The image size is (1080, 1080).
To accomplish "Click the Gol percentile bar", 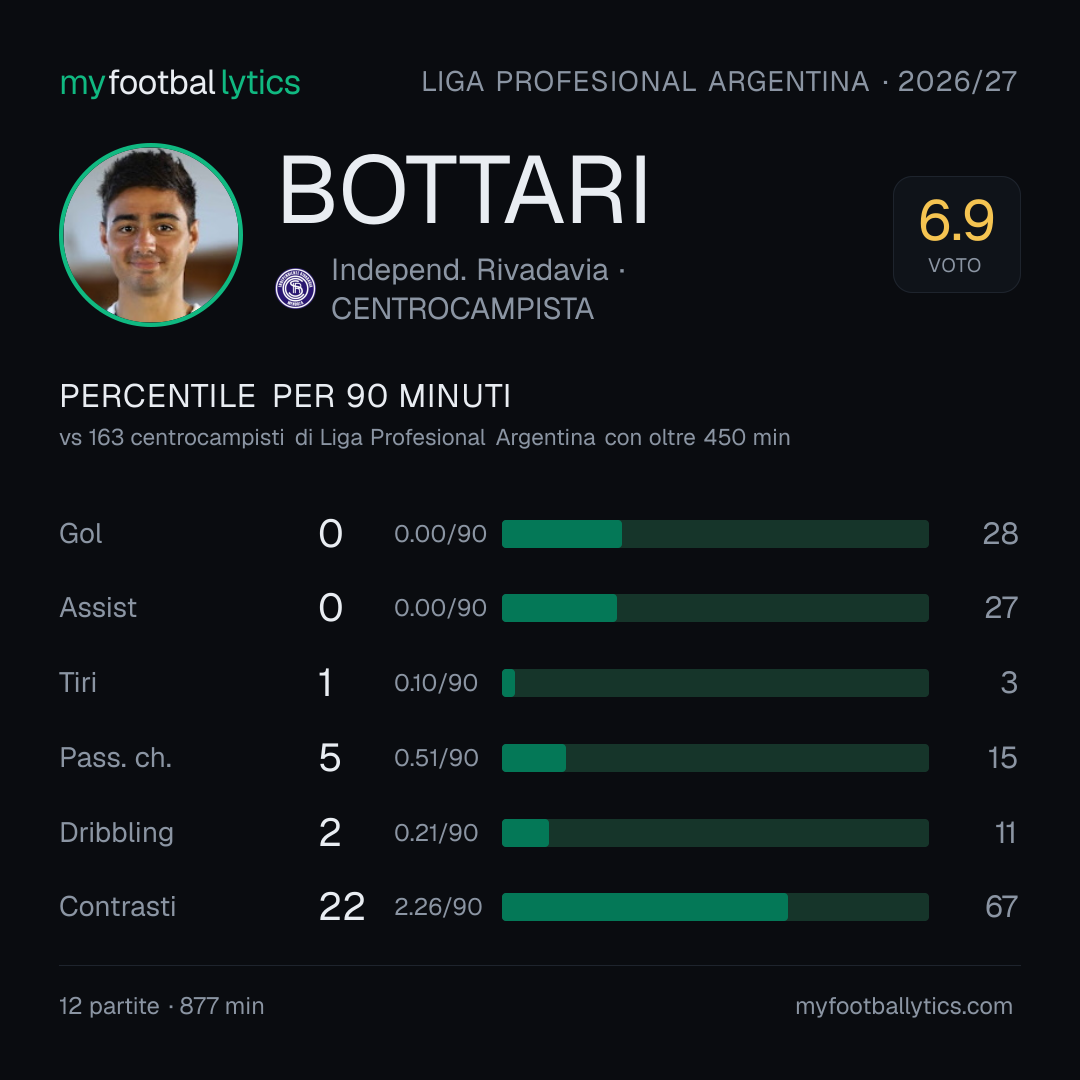I will point(715,534).
